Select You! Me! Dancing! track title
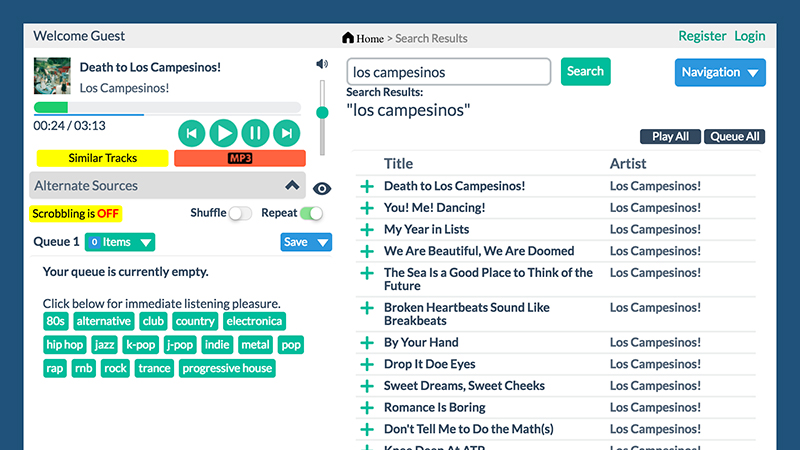This screenshot has height=450, width=800. (x=435, y=208)
